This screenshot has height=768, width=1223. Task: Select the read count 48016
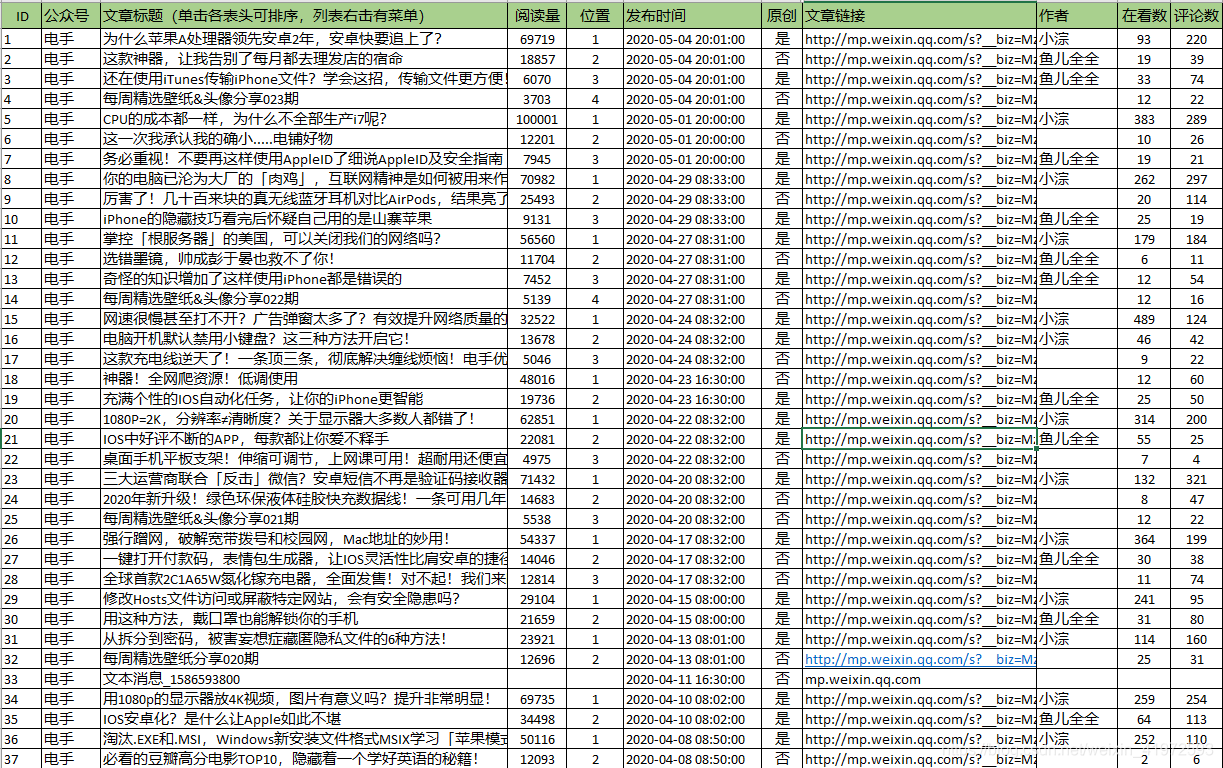[x=538, y=379]
